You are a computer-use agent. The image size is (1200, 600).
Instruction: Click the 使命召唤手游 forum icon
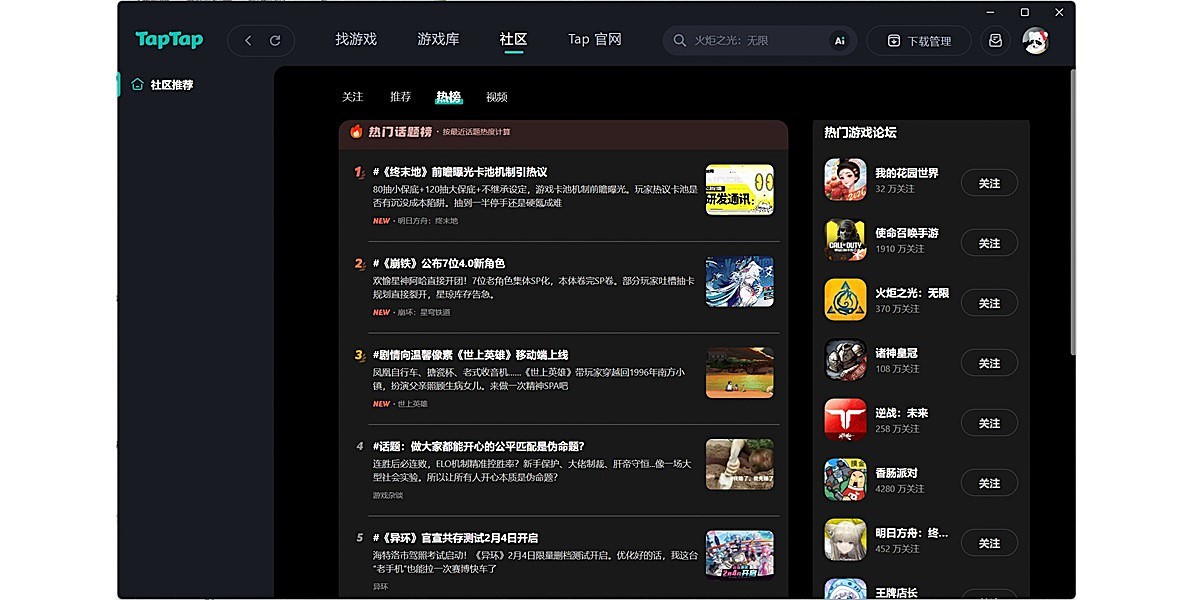845,242
